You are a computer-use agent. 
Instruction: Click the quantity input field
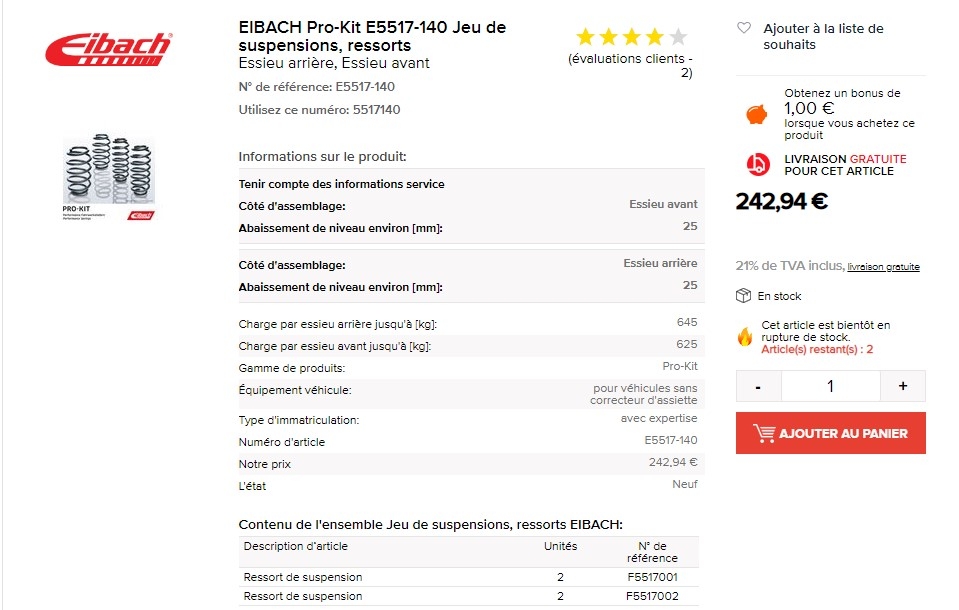pyautogui.click(x=831, y=386)
